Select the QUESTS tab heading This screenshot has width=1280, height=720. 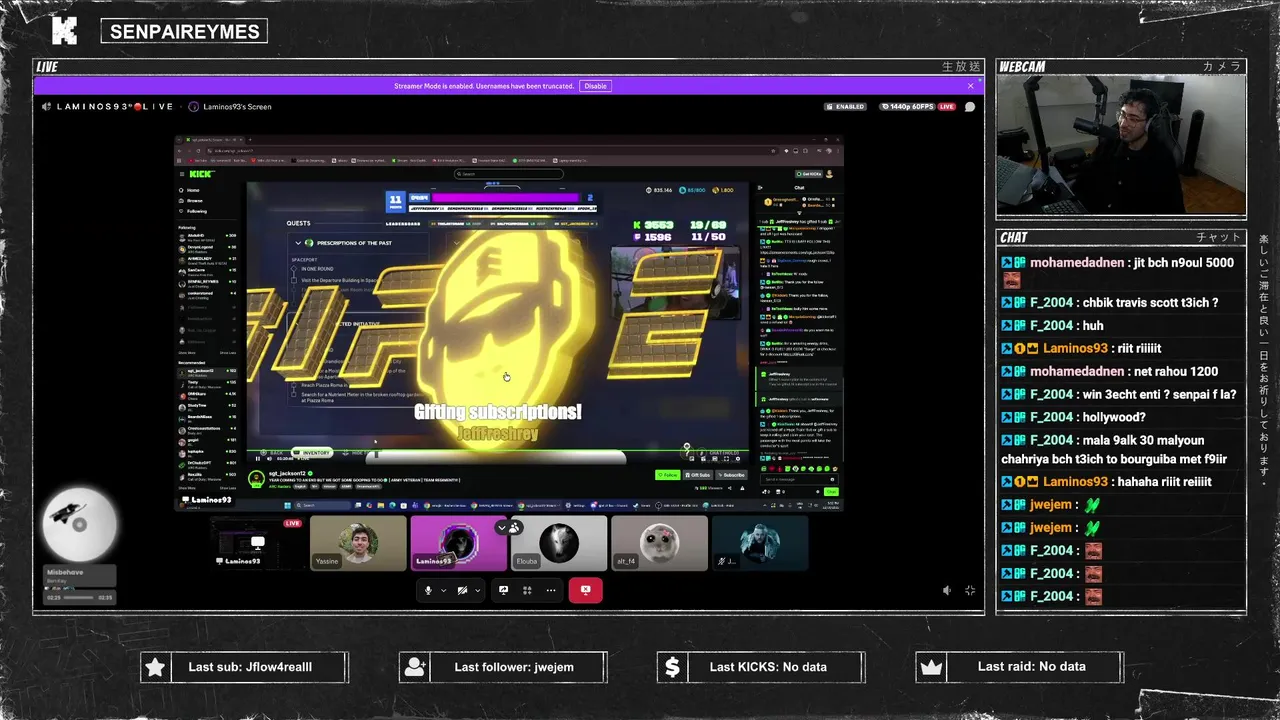tap(298, 223)
